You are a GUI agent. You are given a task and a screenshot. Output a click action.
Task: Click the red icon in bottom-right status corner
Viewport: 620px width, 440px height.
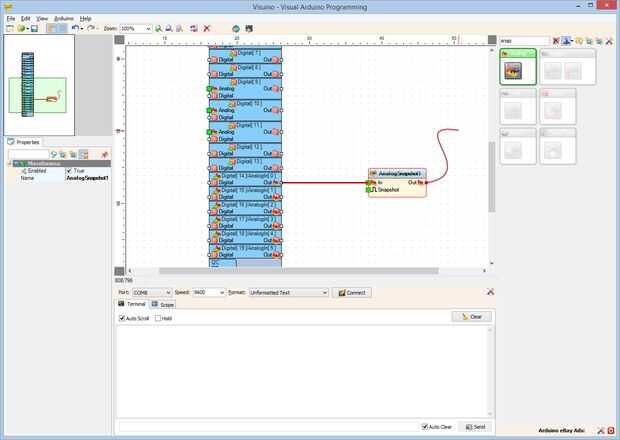click(611, 431)
